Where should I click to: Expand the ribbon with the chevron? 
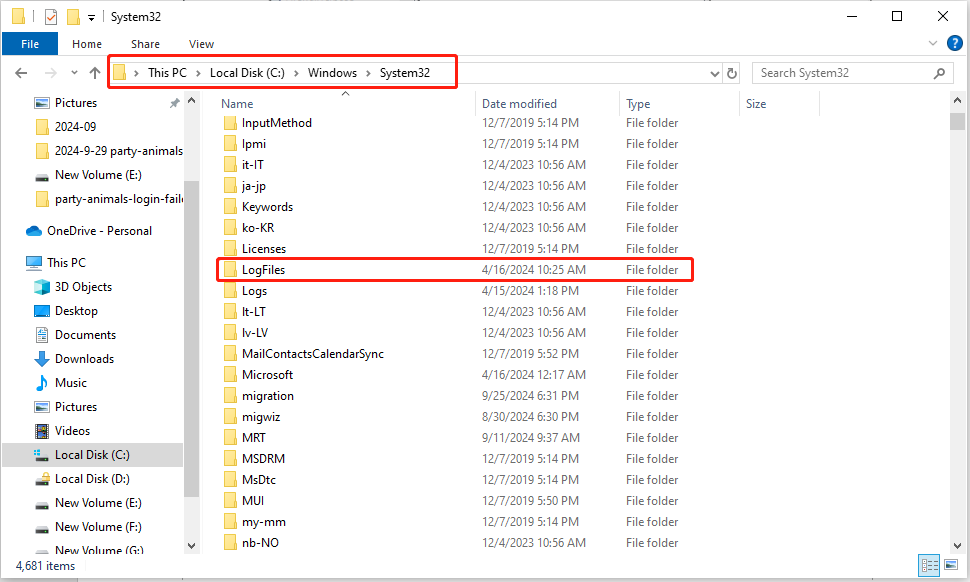click(933, 43)
